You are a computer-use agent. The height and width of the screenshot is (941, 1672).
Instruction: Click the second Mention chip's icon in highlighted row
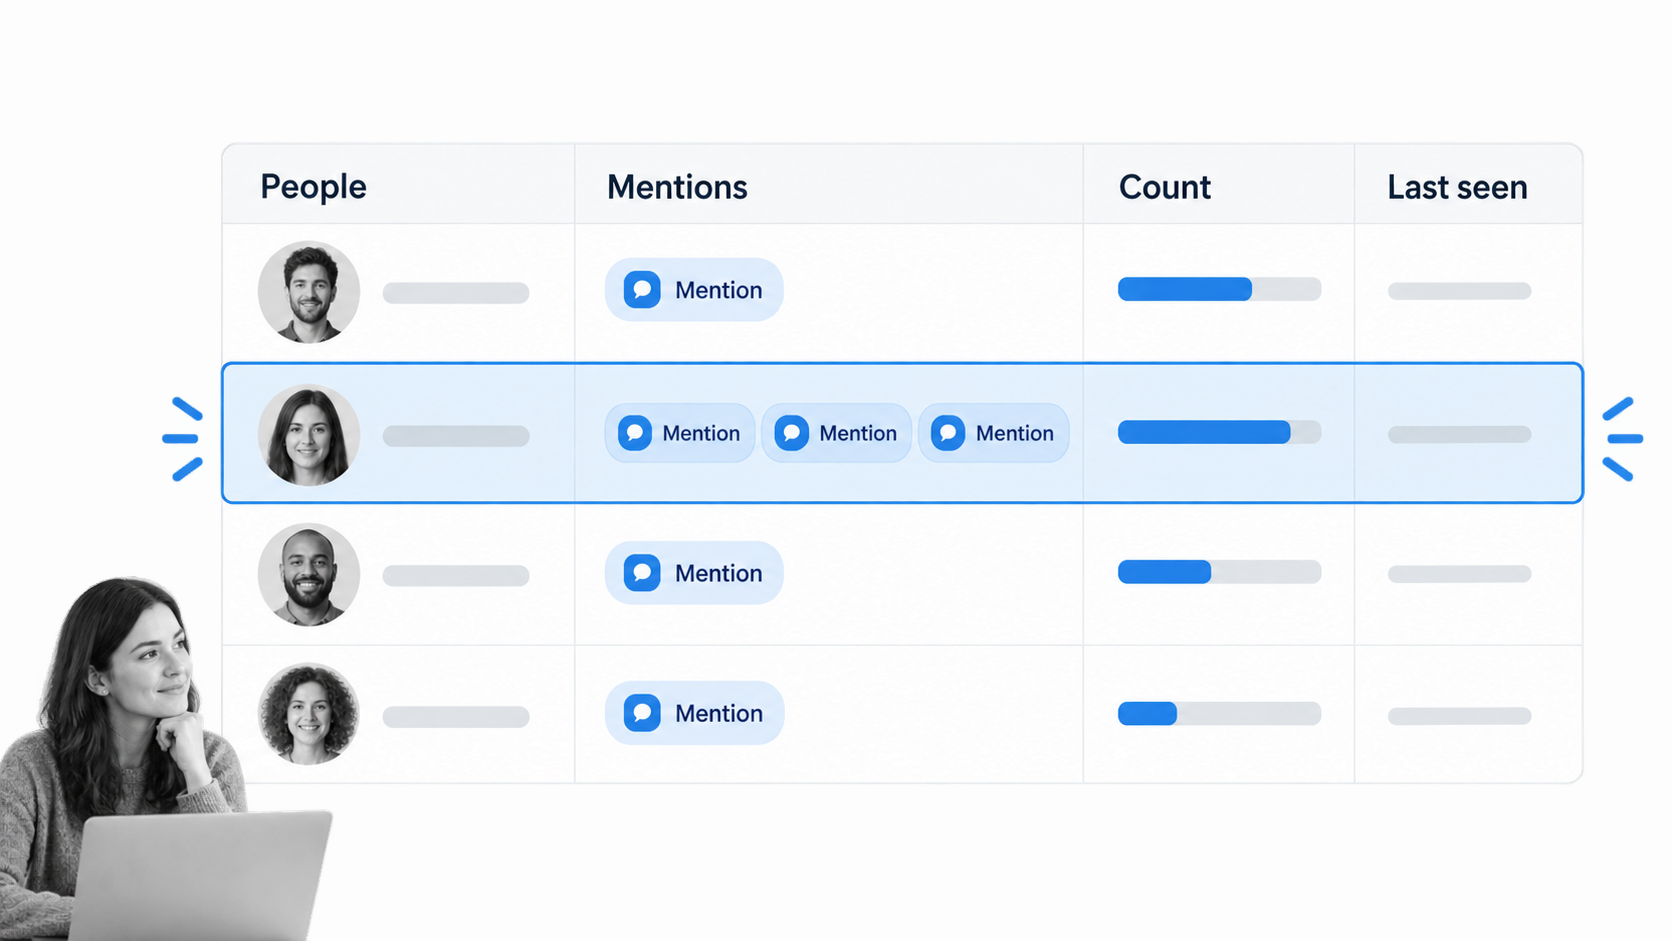[x=792, y=433]
